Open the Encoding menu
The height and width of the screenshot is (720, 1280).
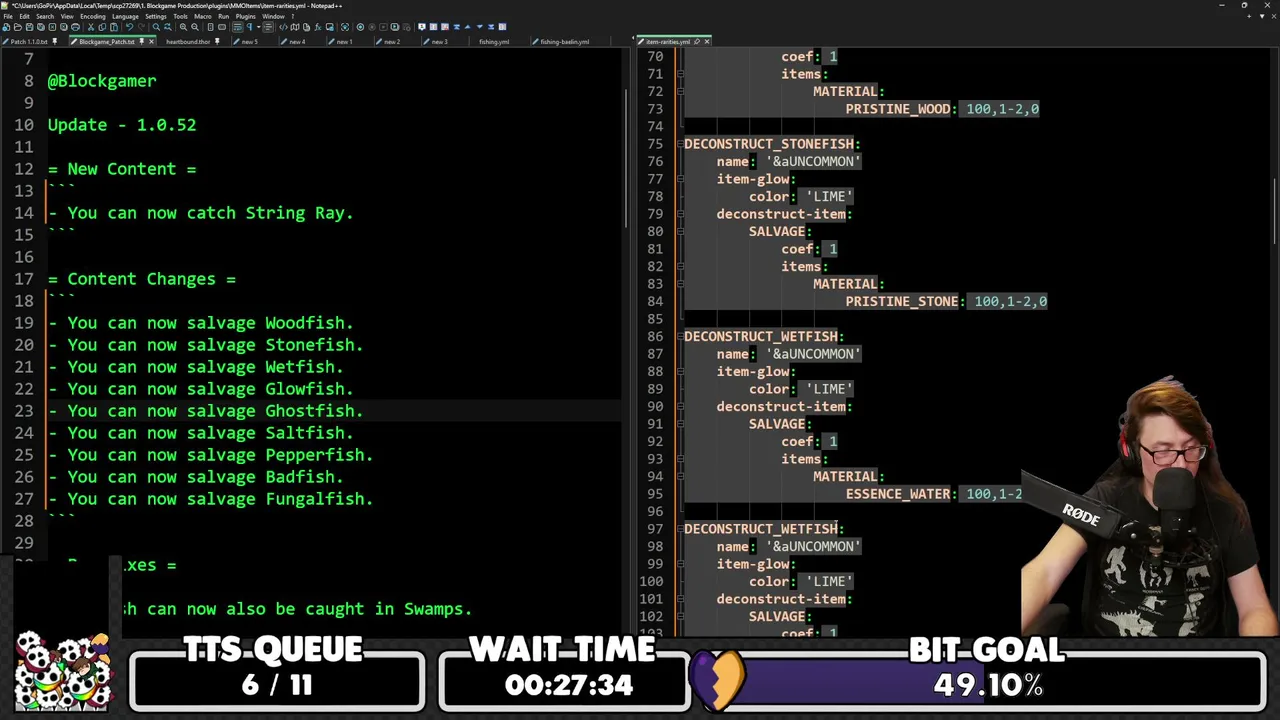pos(92,16)
